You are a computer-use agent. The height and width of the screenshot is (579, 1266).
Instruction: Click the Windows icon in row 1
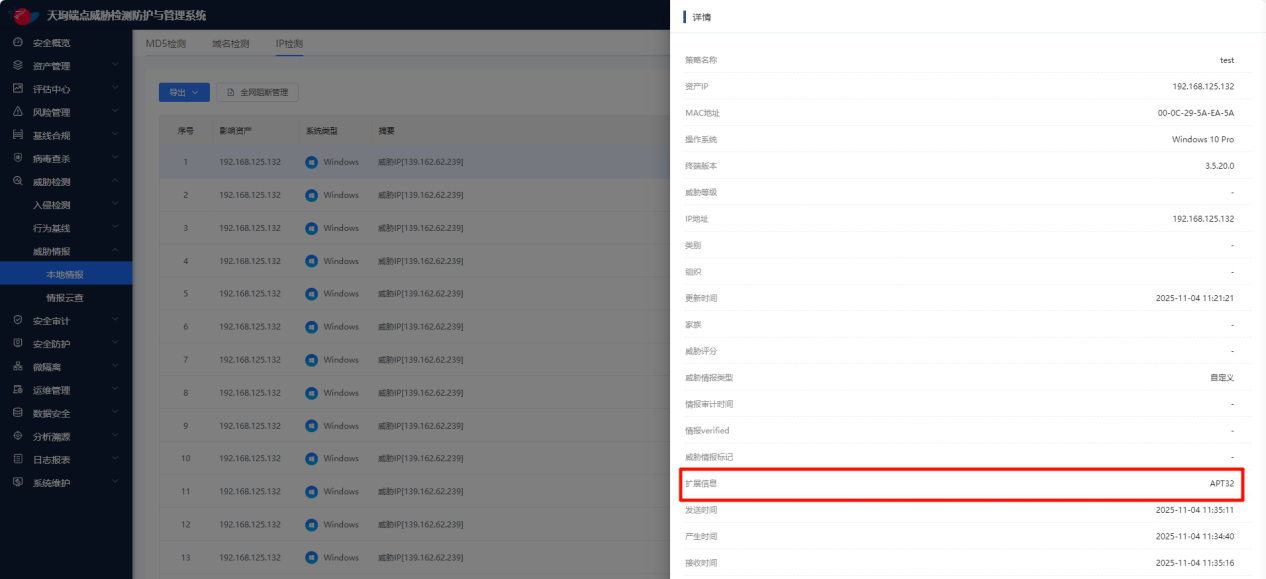[312, 163]
